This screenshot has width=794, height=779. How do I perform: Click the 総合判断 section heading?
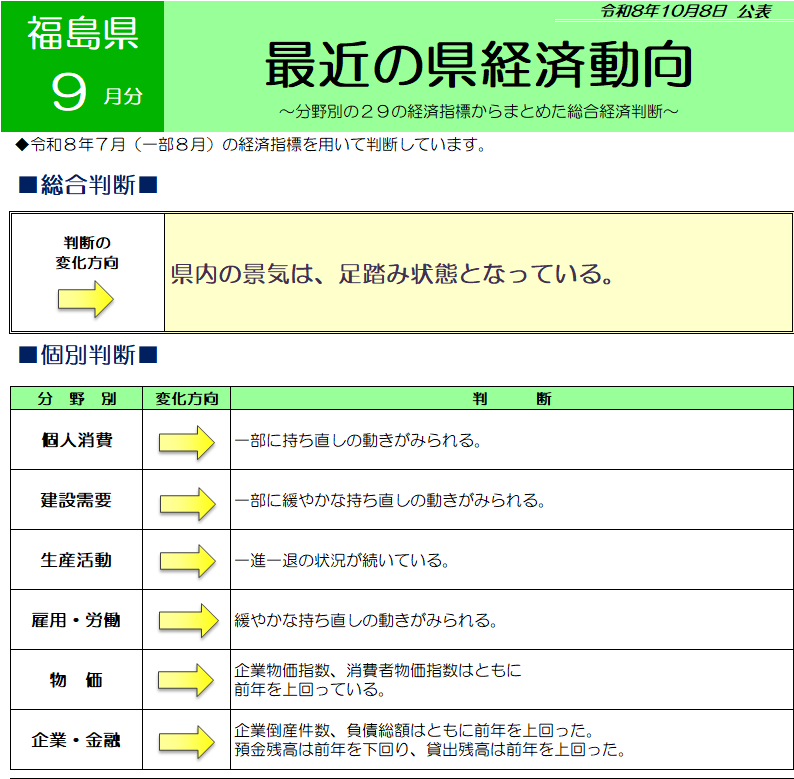(x=88, y=185)
